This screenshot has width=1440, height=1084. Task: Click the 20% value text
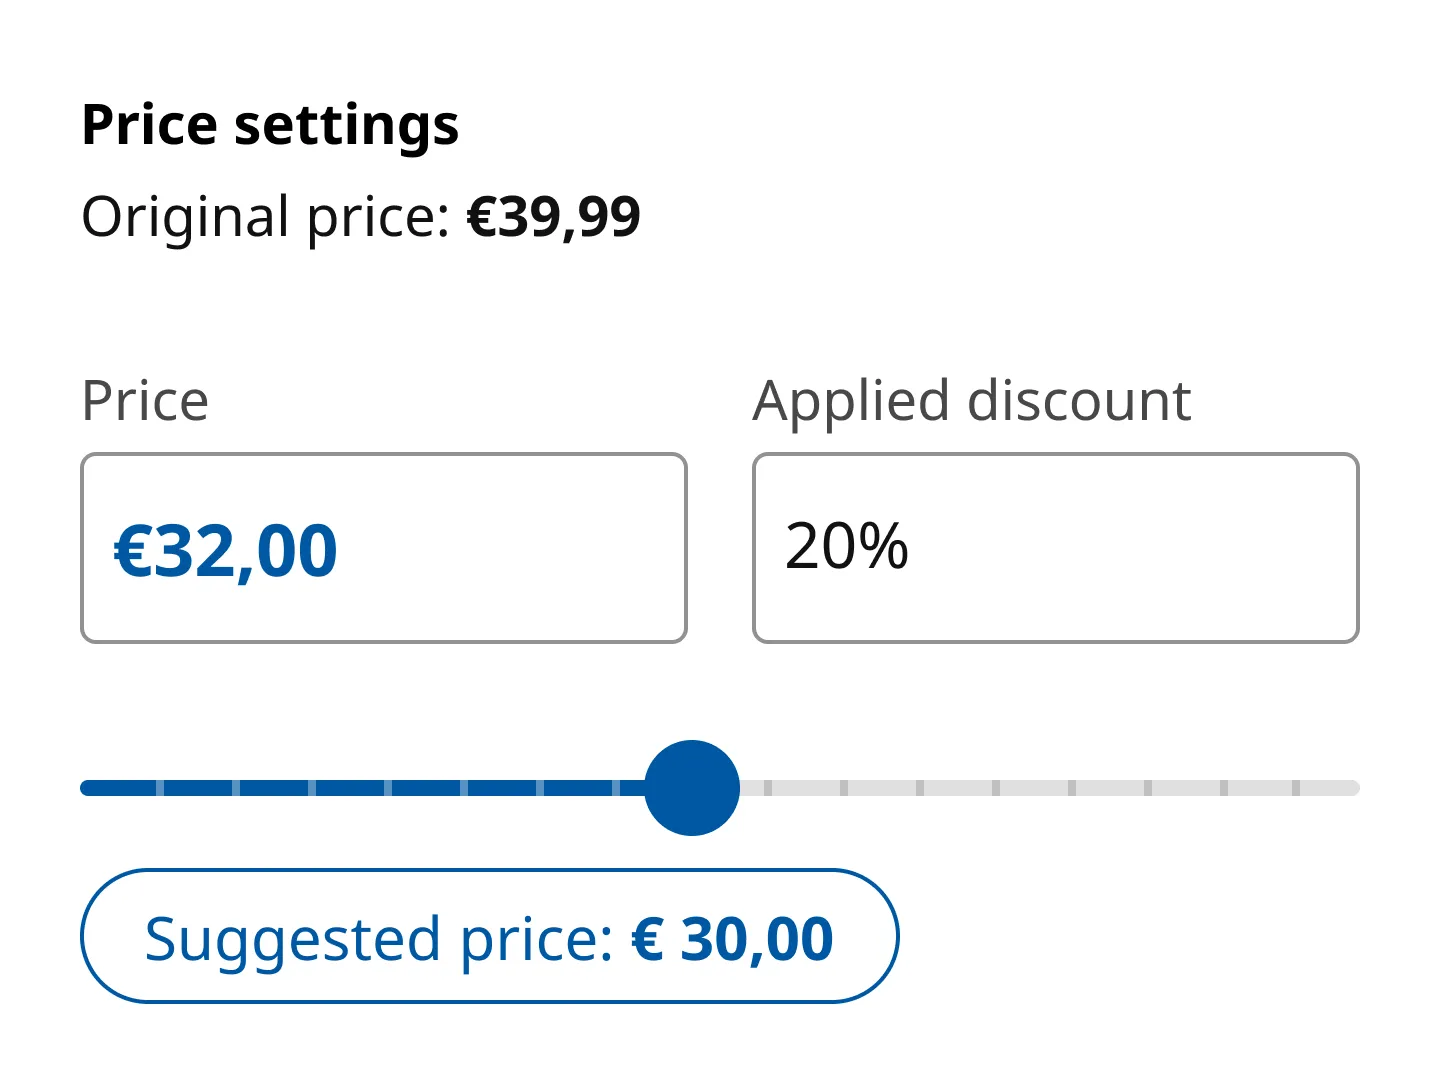846,545
